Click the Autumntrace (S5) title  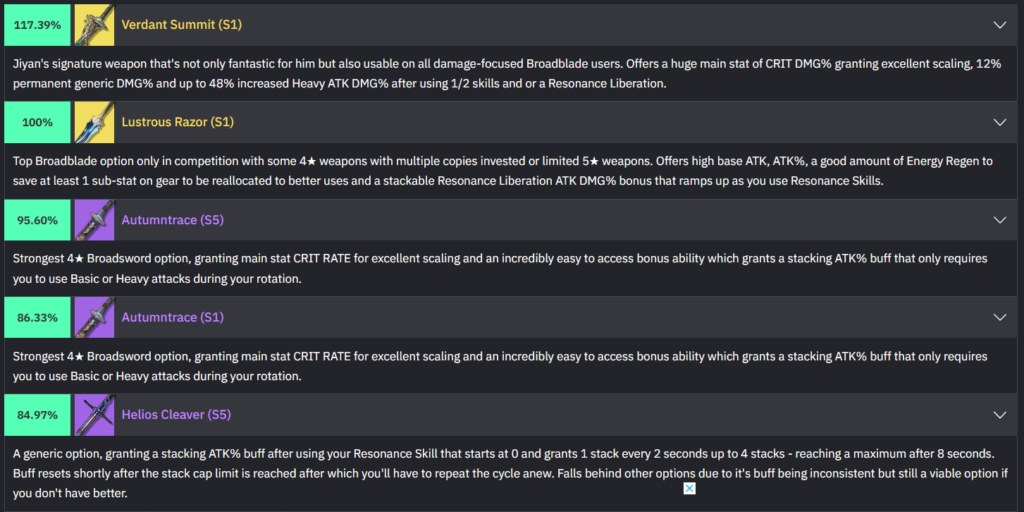tap(172, 219)
